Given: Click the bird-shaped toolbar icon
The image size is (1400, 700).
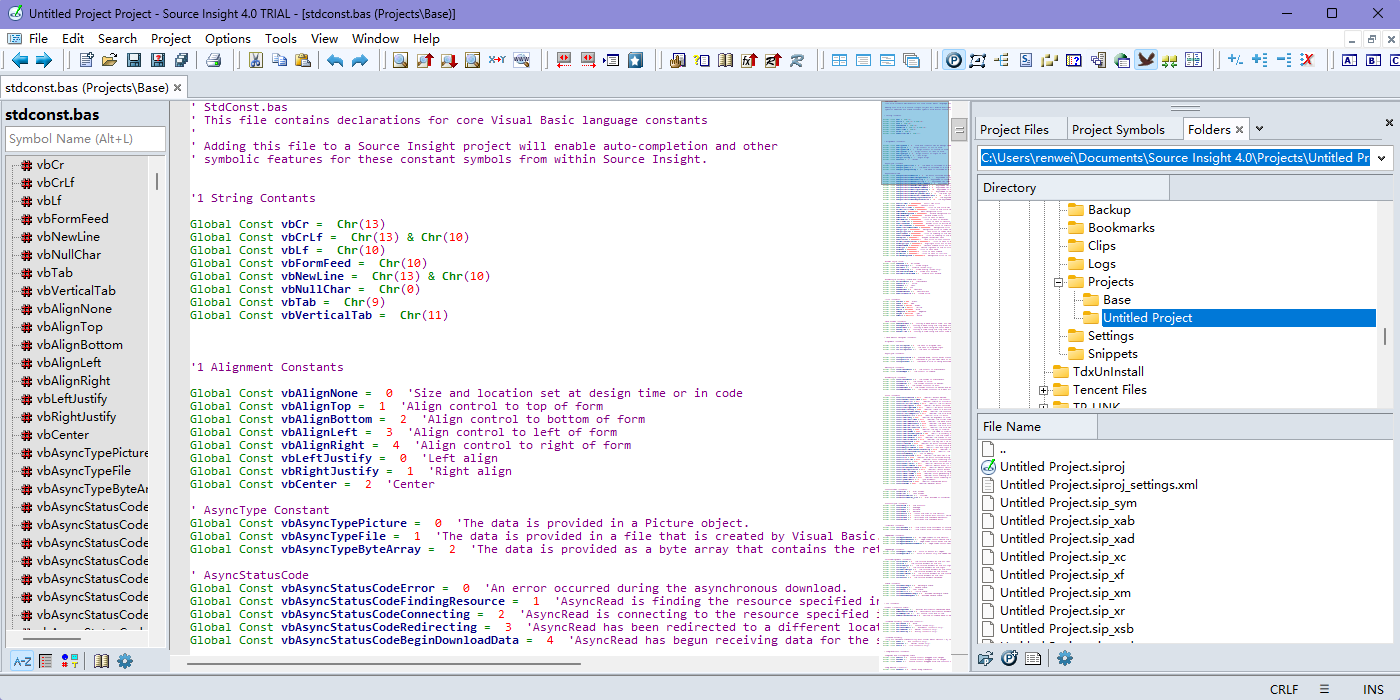Looking at the screenshot, I should (1146, 60).
